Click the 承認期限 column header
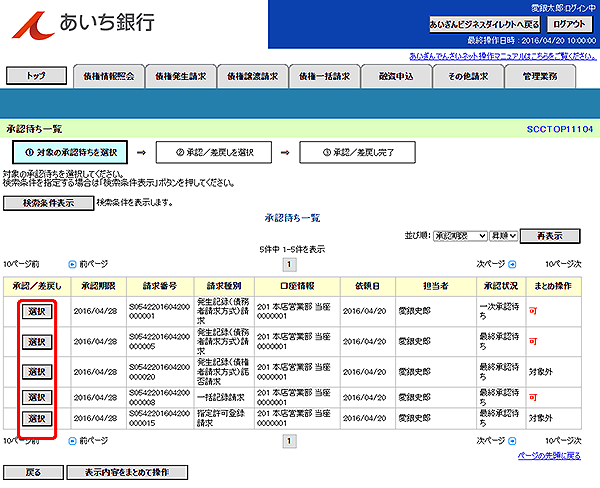 98,286
